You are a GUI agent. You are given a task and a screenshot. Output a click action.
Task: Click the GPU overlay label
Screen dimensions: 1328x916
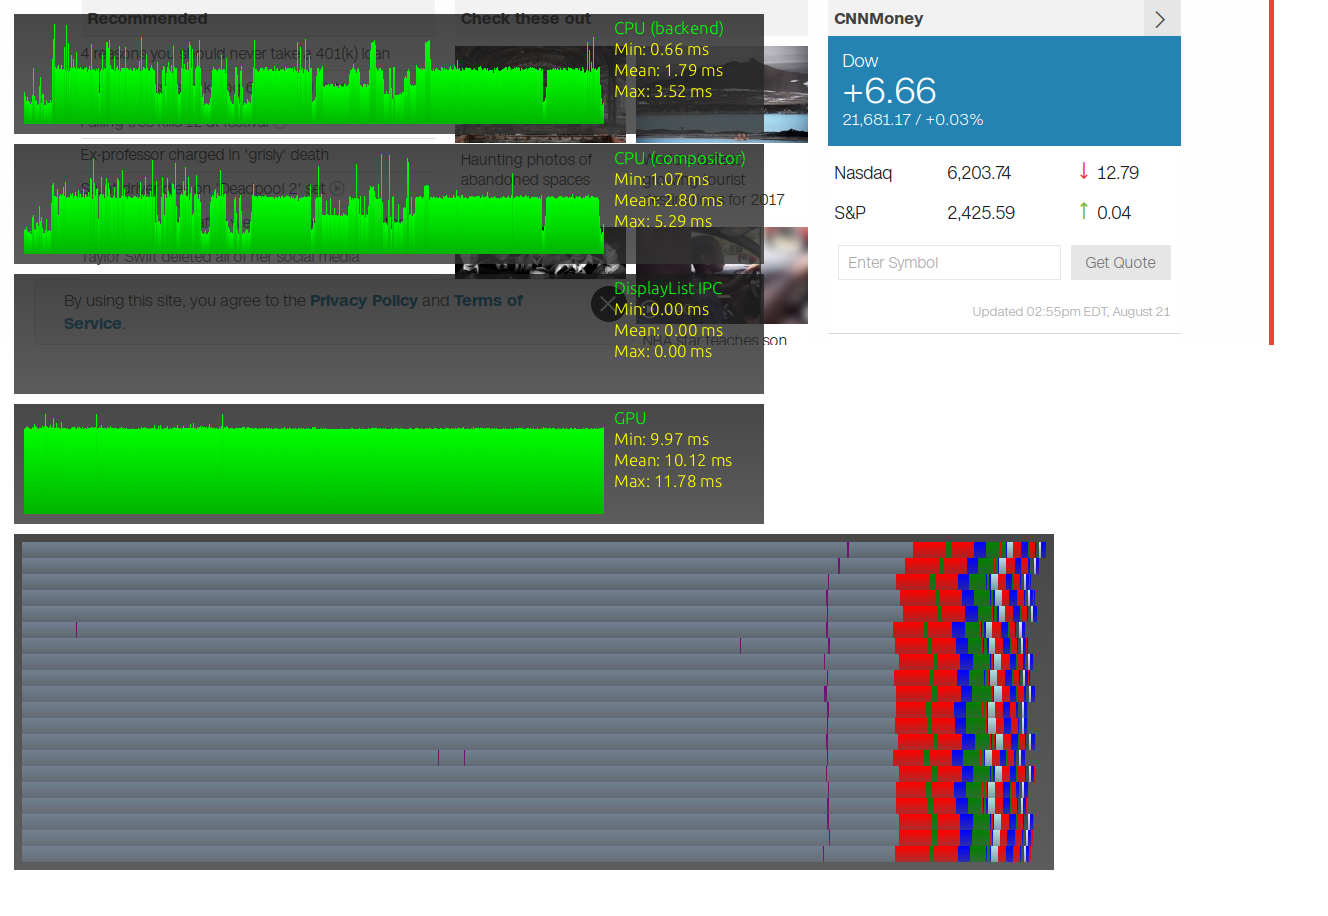[x=630, y=418]
